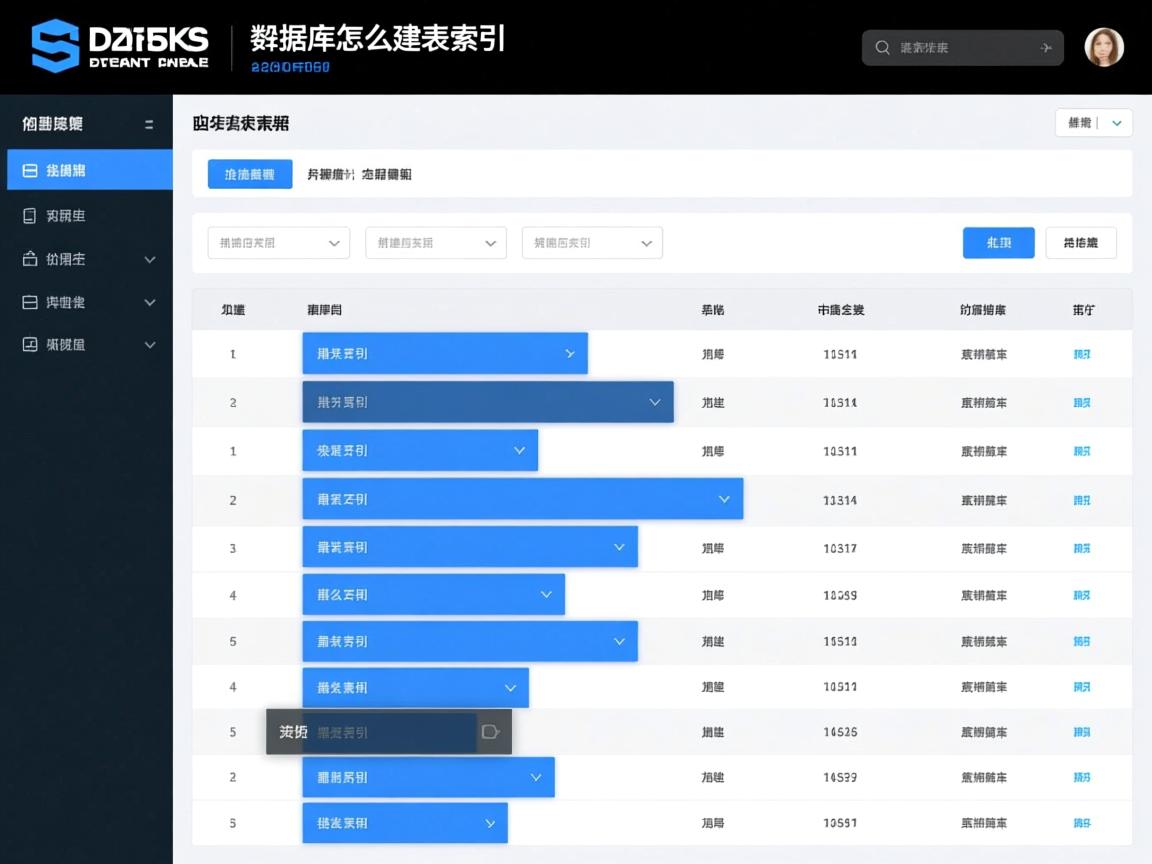
Task: Select the active blue tab on the left
Action: tap(249, 174)
